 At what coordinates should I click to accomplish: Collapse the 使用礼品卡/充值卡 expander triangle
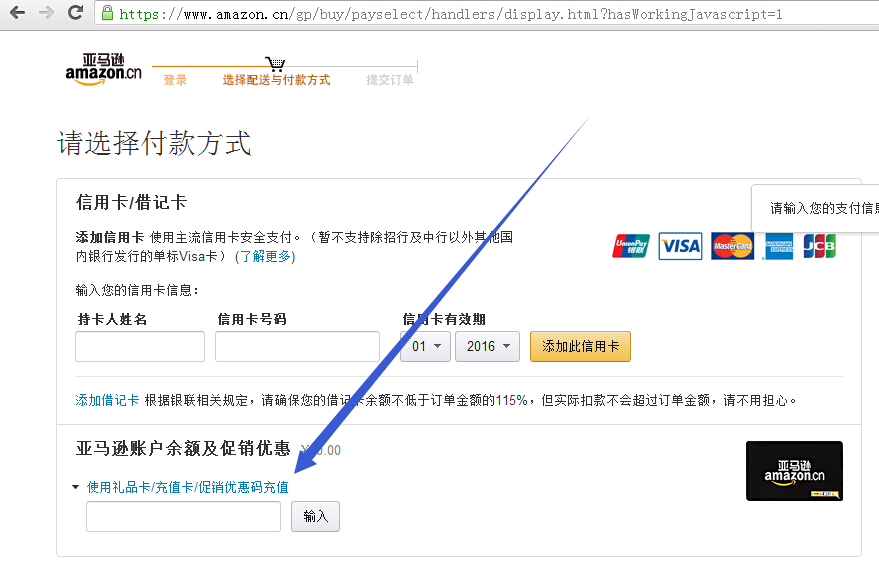click(76, 487)
